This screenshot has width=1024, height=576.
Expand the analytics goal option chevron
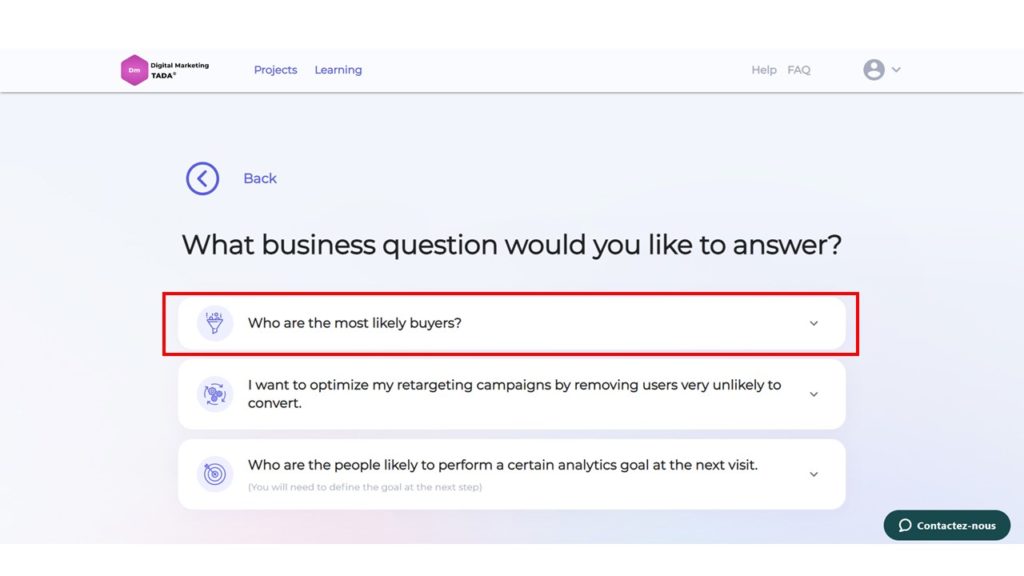pos(814,474)
